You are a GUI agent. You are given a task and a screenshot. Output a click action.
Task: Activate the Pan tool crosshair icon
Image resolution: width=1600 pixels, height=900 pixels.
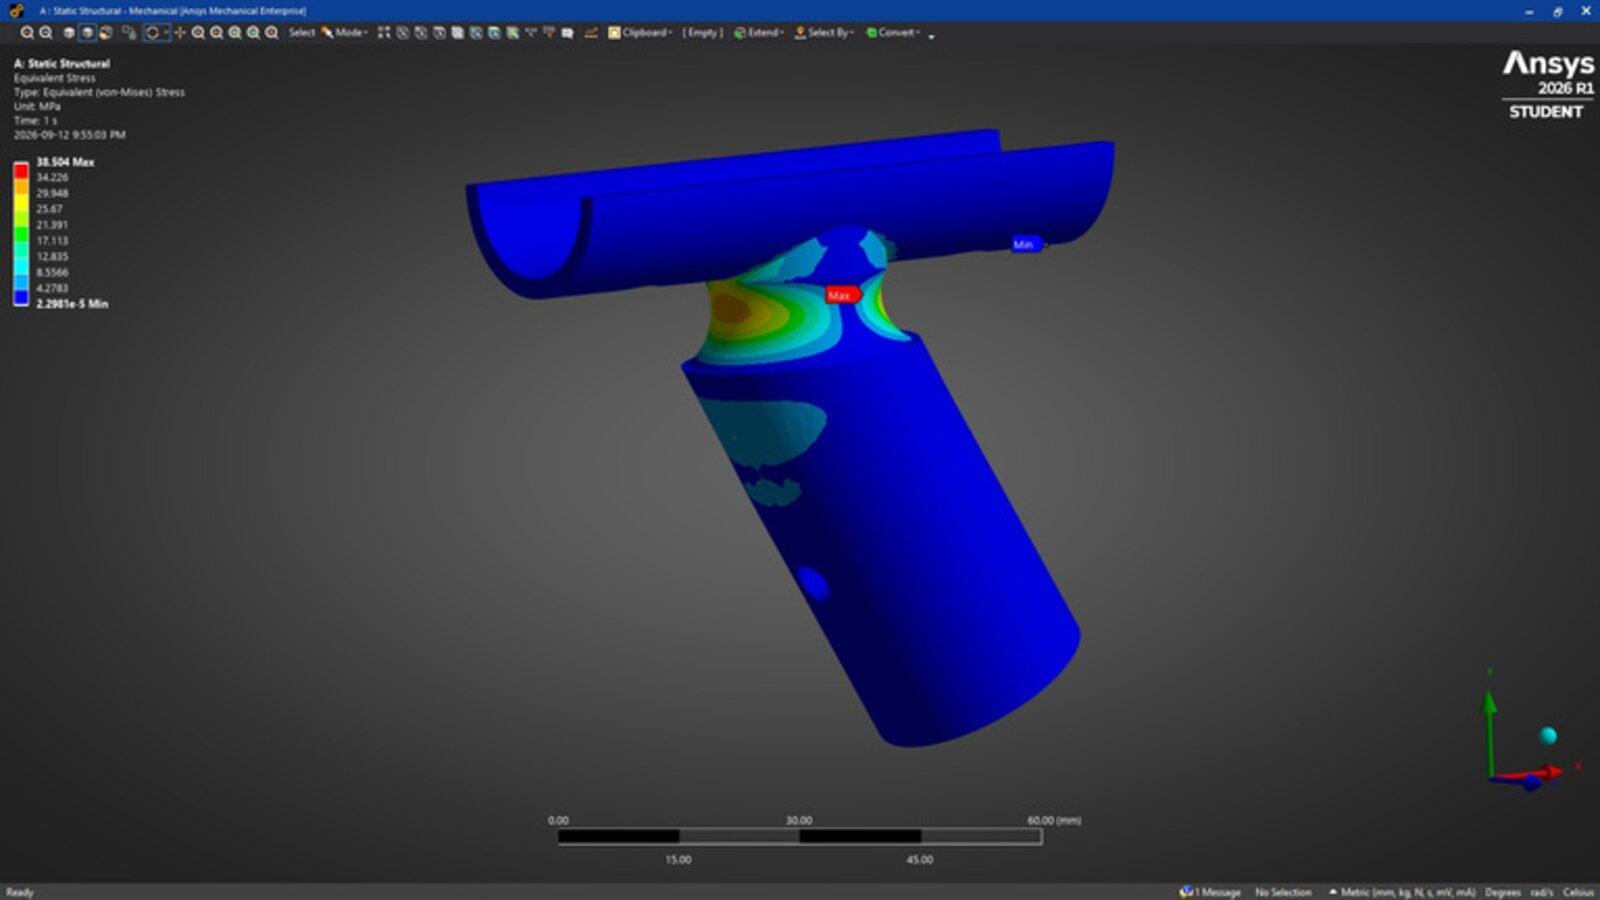[x=180, y=33]
